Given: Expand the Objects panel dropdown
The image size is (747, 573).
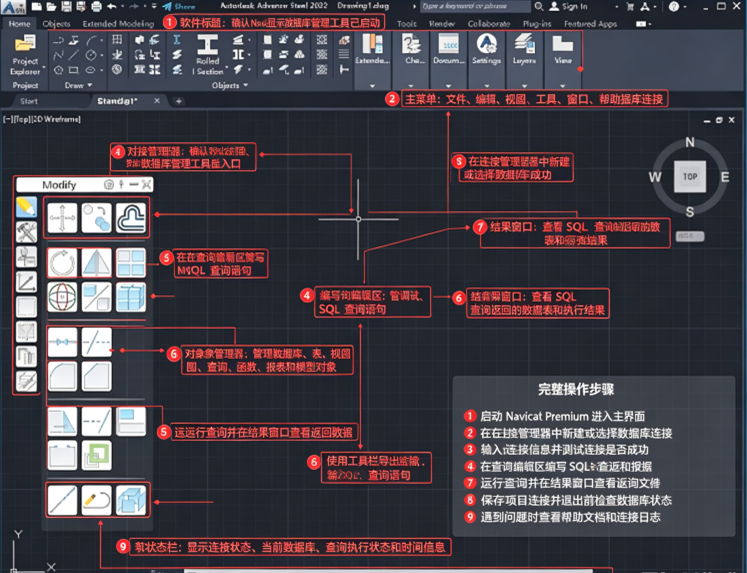Looking at the screenshot, I should click(246, 85).
